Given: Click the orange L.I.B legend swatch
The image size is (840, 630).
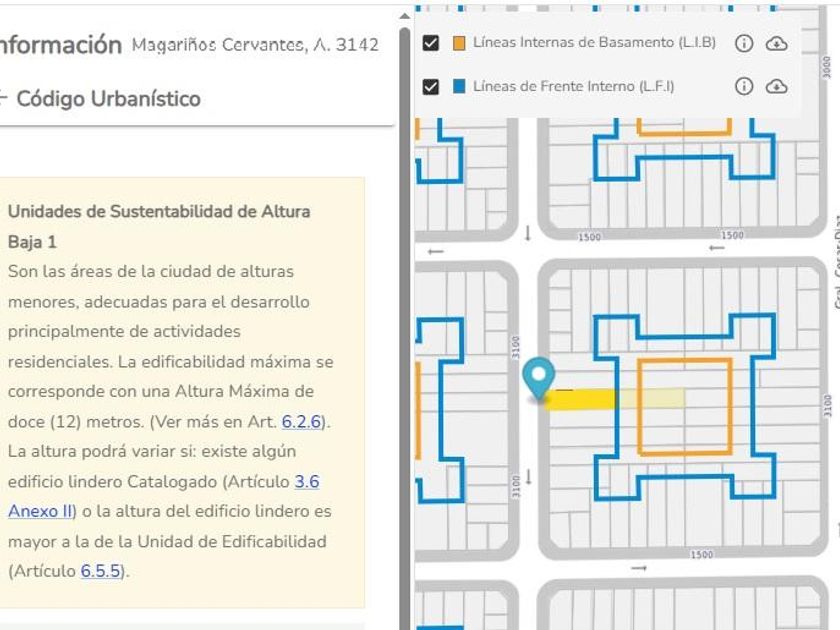Looking at the screenshot, I should [x=459, y=43].
